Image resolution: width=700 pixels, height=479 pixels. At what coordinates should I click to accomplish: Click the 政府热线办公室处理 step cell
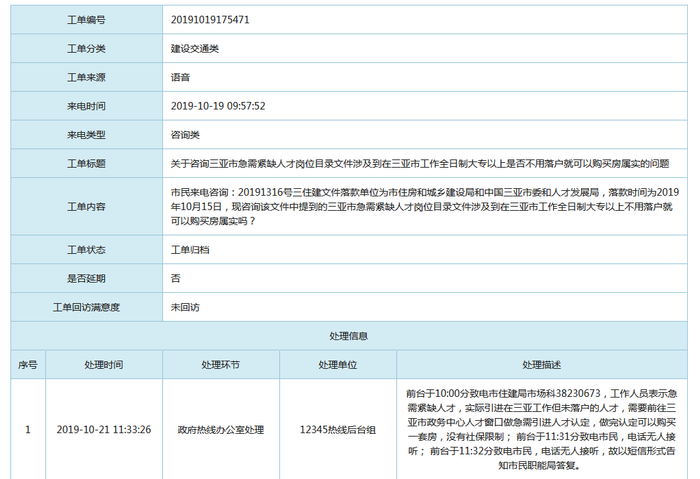tap(221, 429)
